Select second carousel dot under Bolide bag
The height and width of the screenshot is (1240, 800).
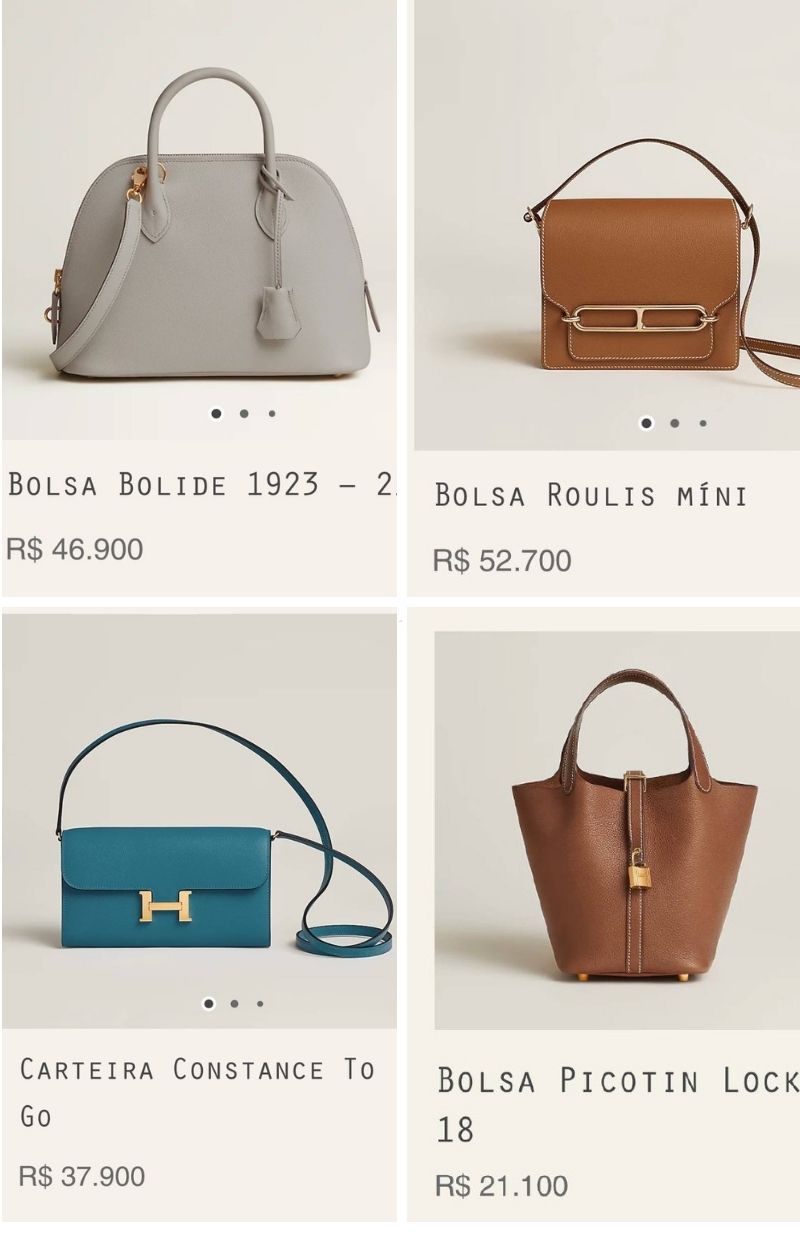click(244, 413)
